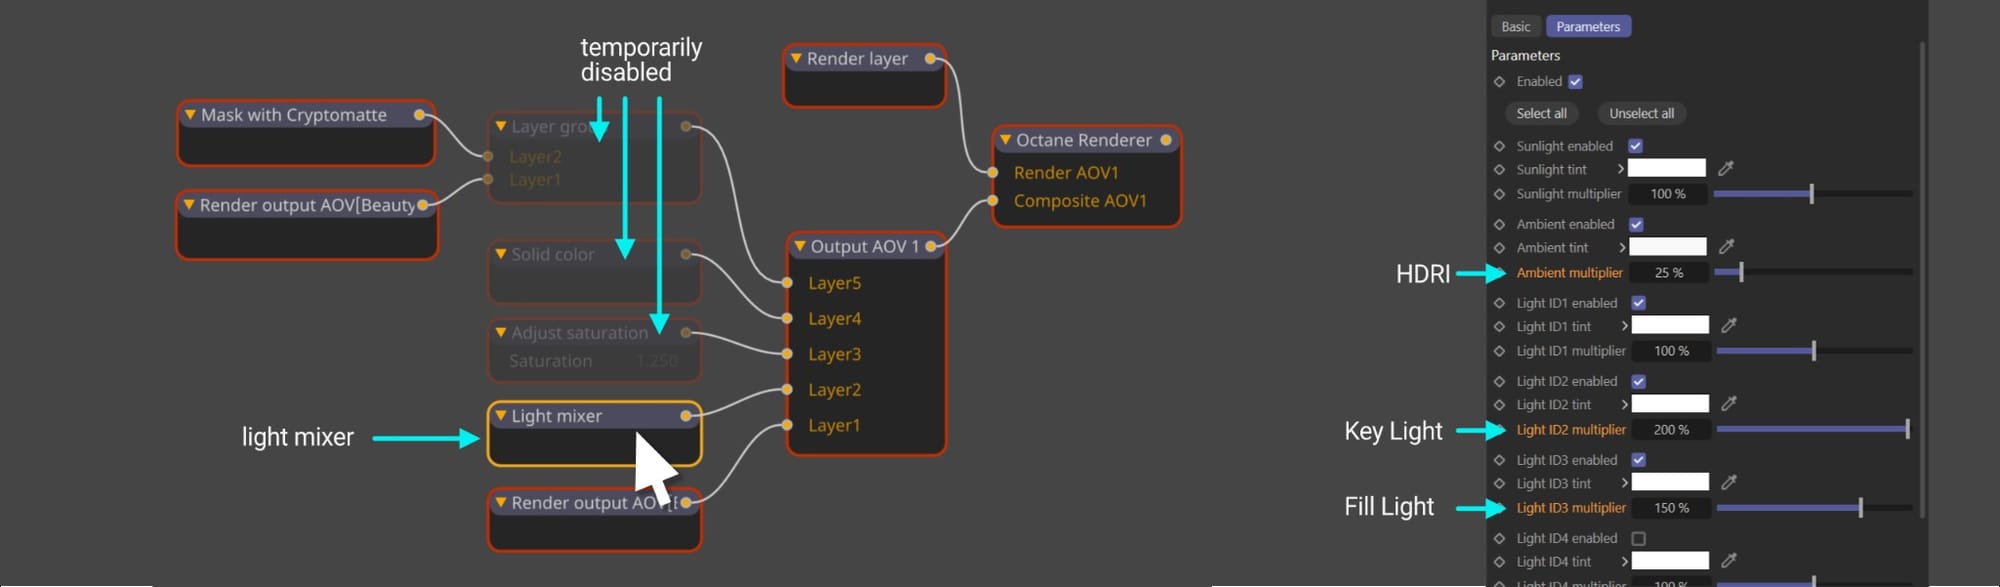Image resolution: width=2000 pixels, height=587 pixels.
Task: Click the eyedropper next to Sunlight tint
Action: click(1726, 168)
